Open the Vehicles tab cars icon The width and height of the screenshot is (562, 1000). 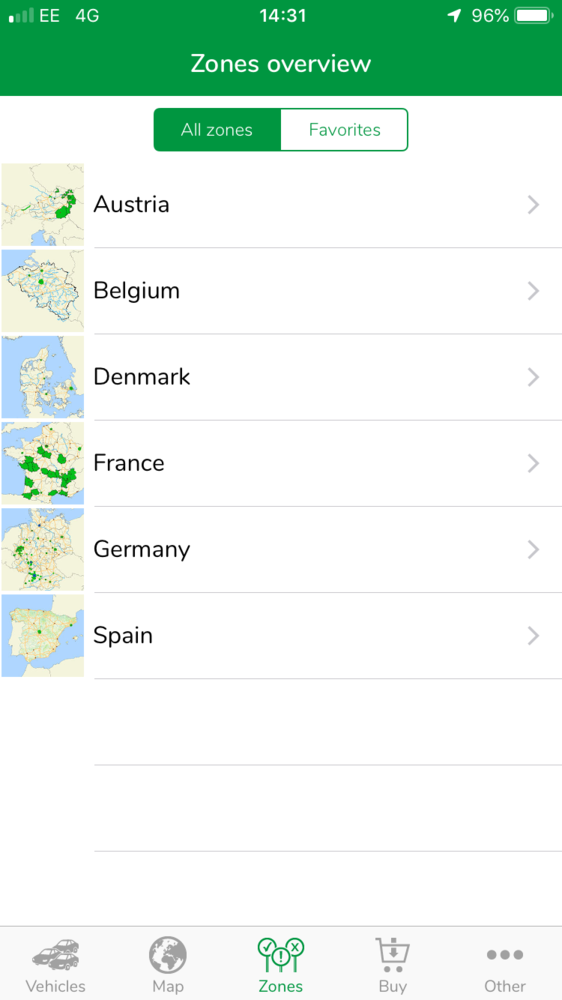(x=55, y=955)
